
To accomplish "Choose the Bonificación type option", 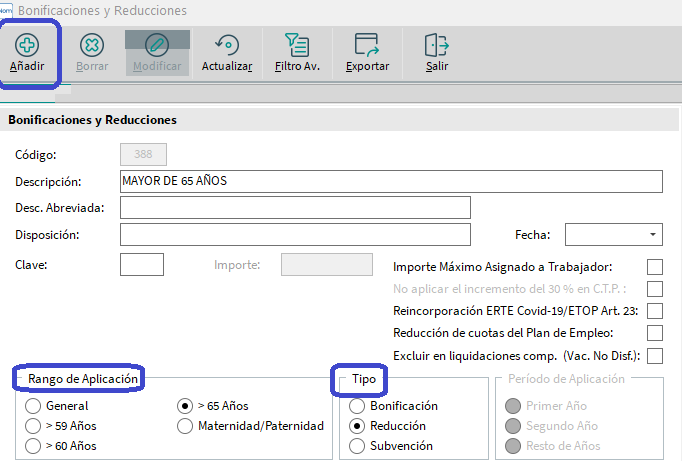I will coord(357,406).
